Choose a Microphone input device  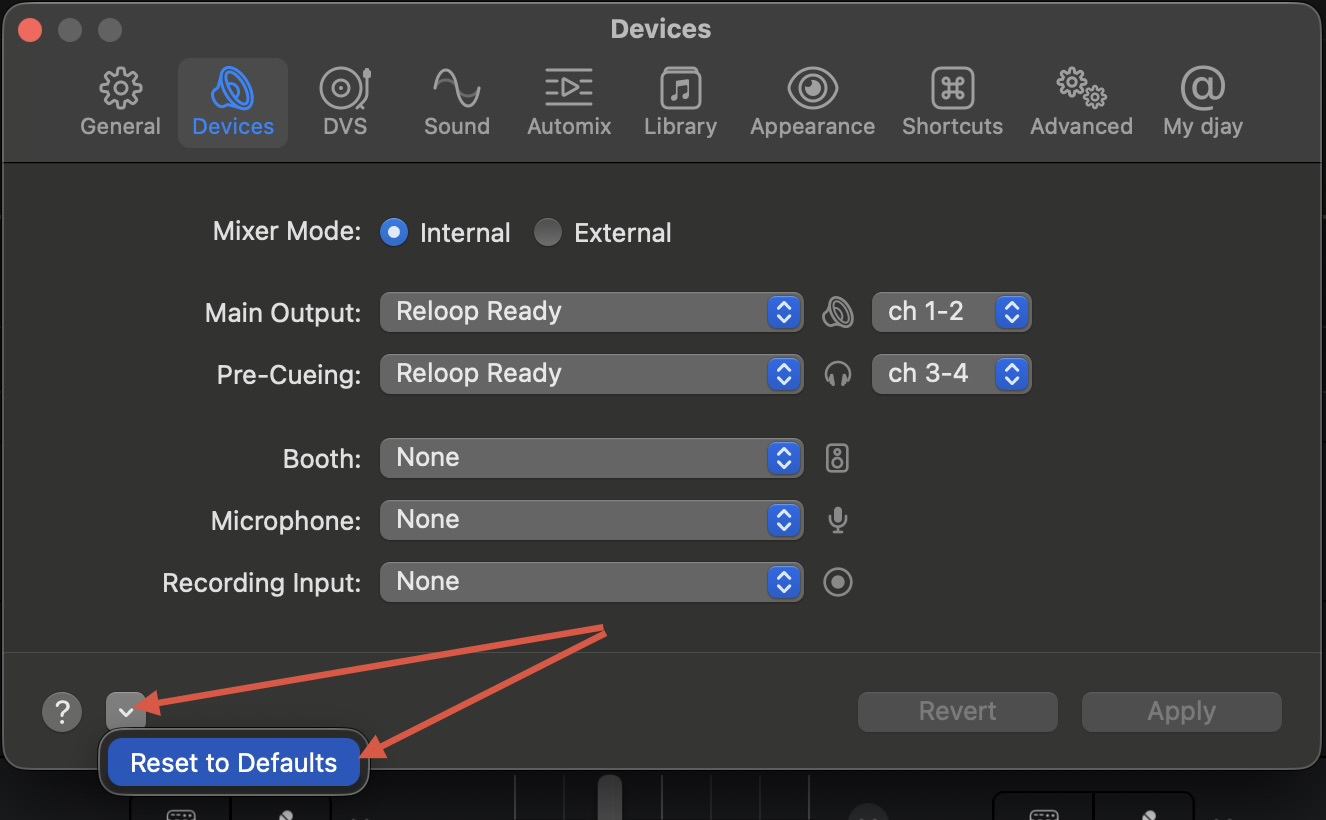click(591, 520)
